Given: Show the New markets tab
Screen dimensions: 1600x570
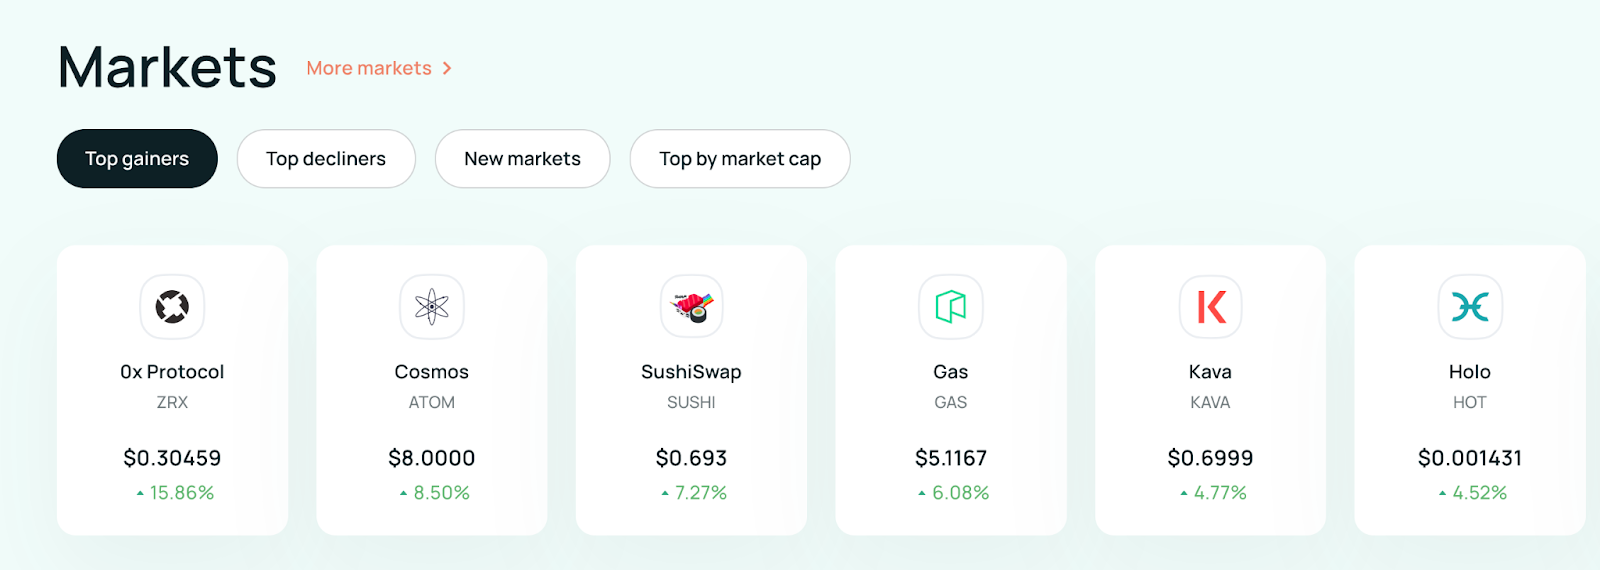Looking at the screenshot, I should 522,159.
